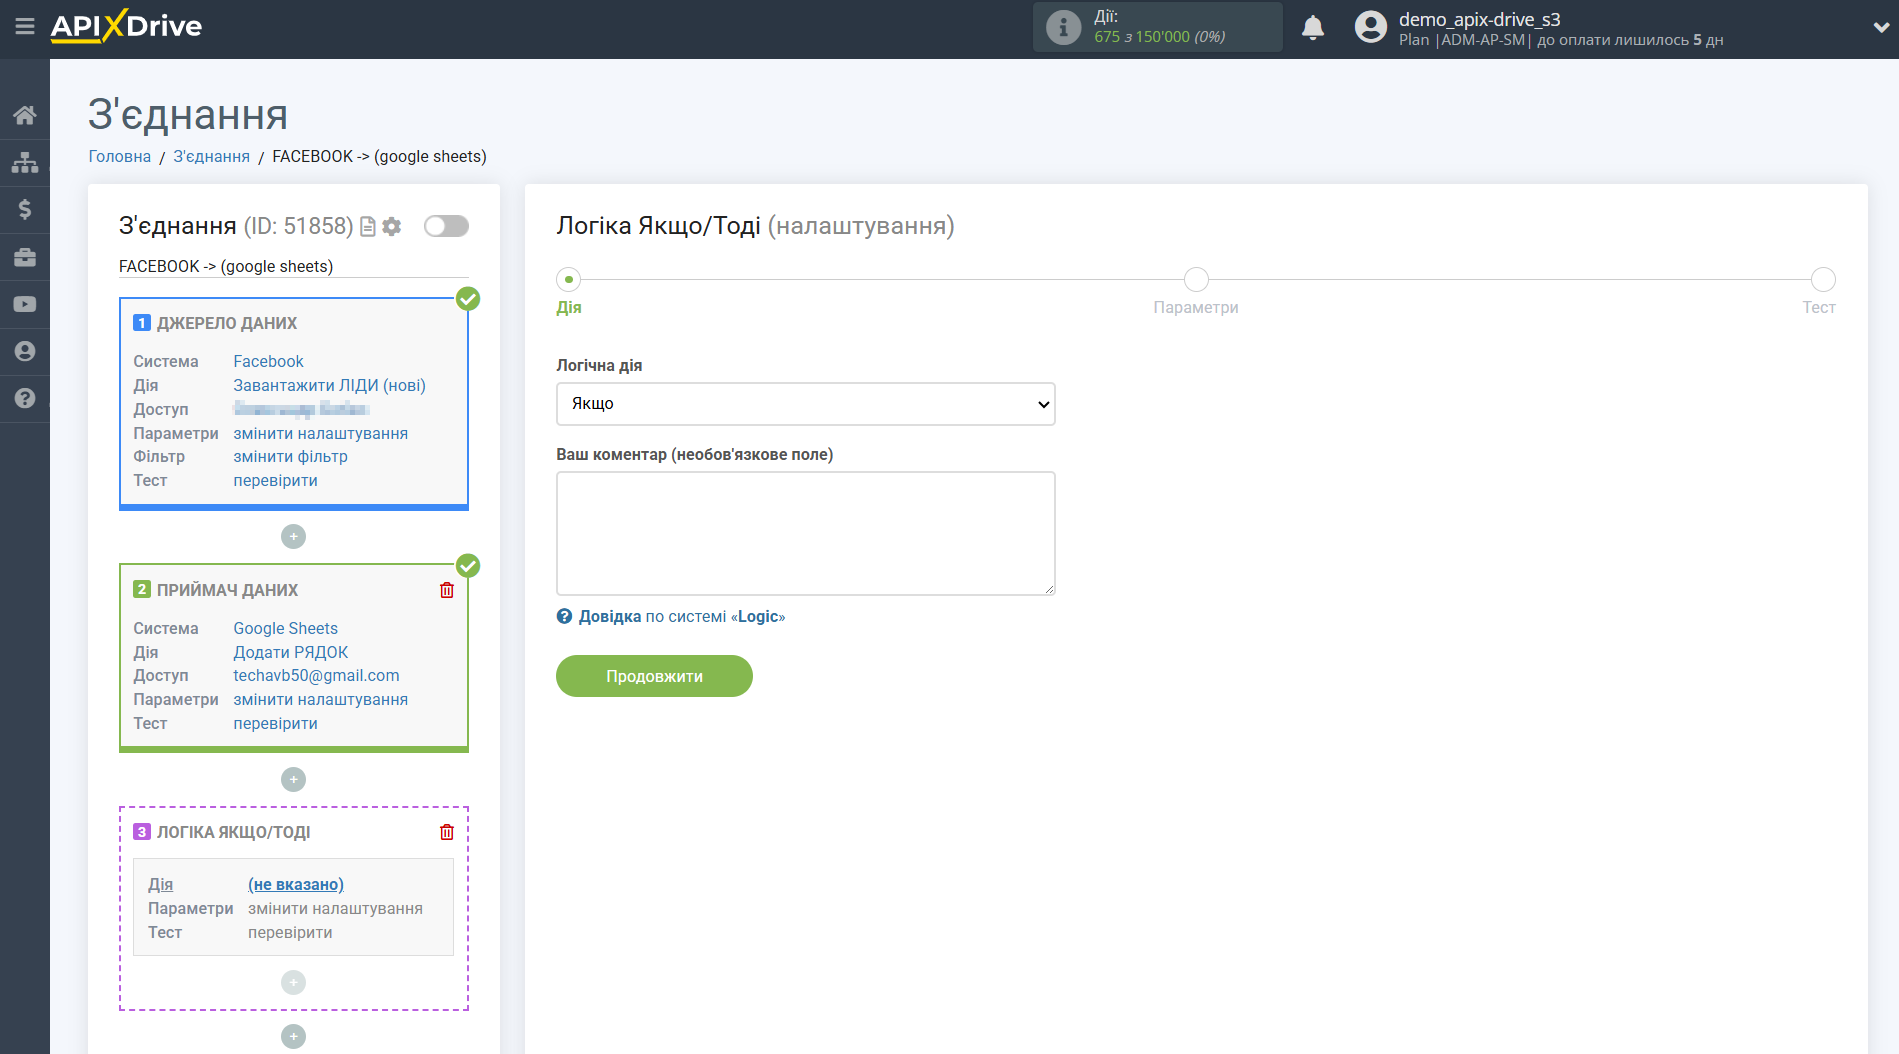The height and width of the screenshot is (1054, 1899).
Task: Click the comment text area
Action: click(x=805, y=533)
